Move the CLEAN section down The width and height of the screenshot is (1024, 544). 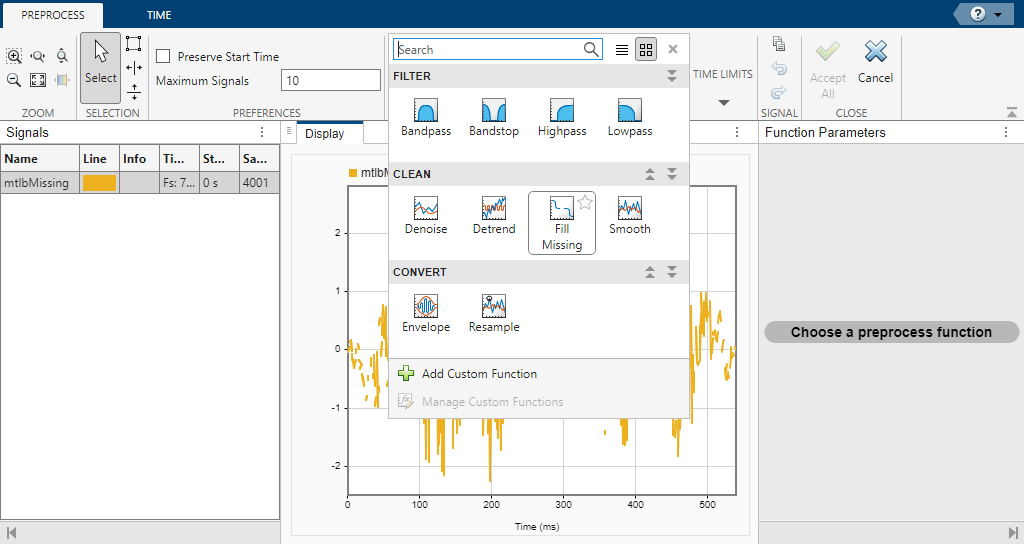point(672,174)
